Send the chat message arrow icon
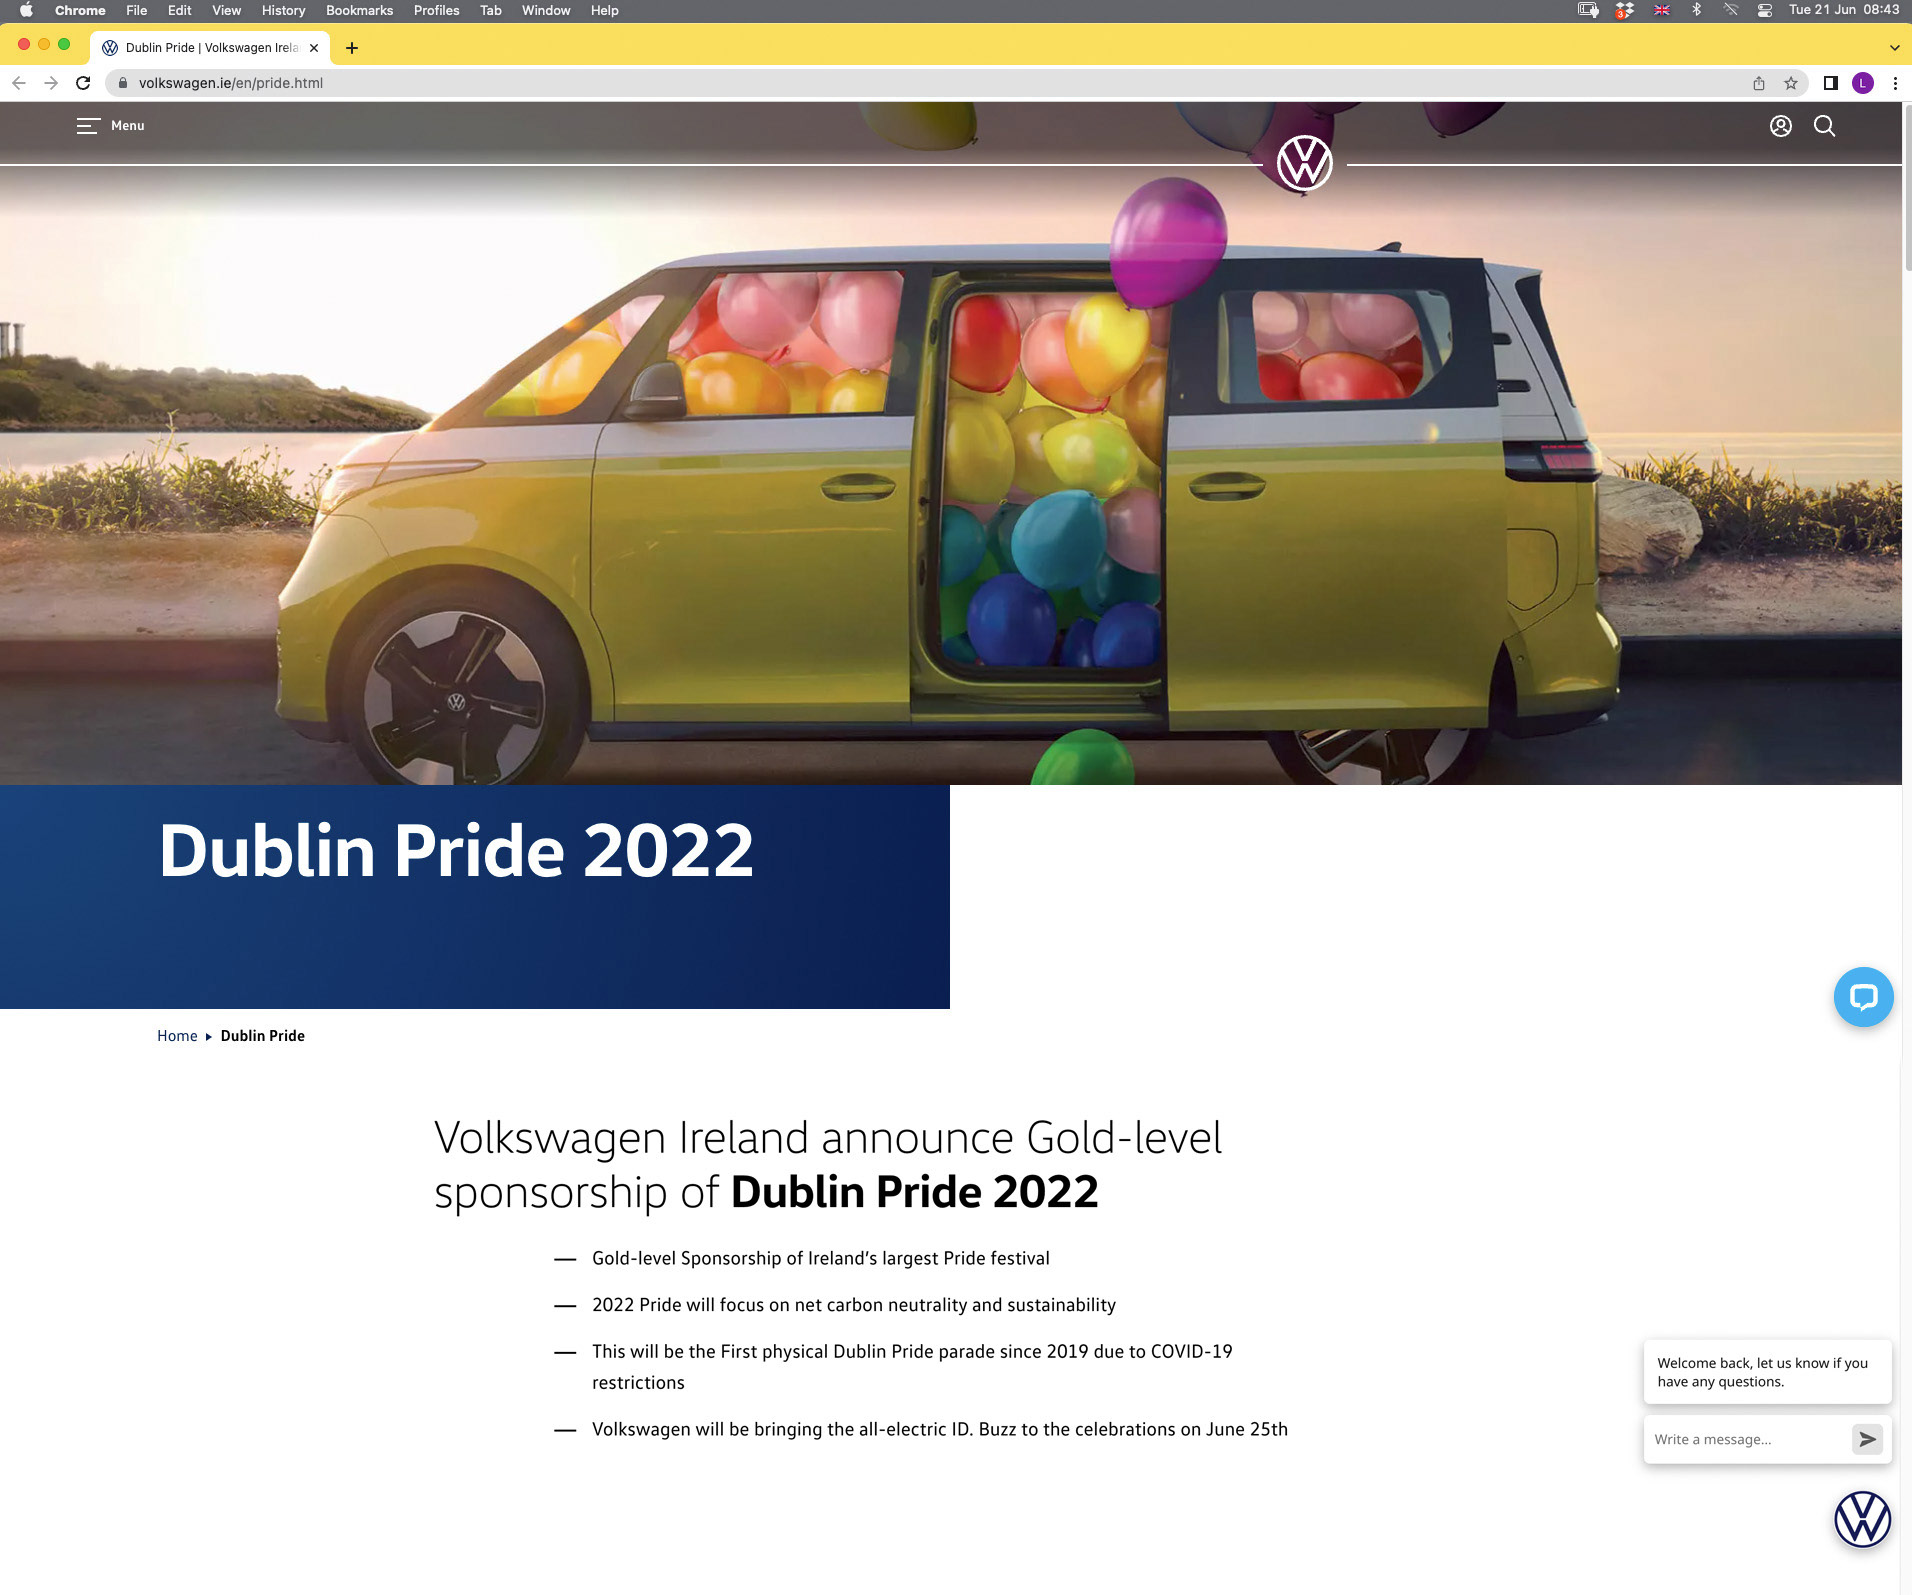The image size is (1912, 1595). coord(1867,1439)
